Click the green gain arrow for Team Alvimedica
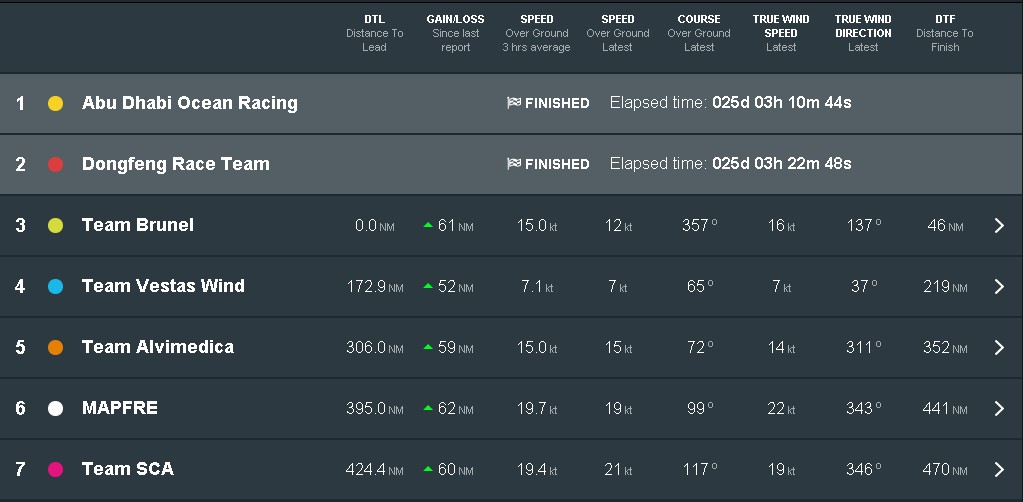 click(428, 347)
